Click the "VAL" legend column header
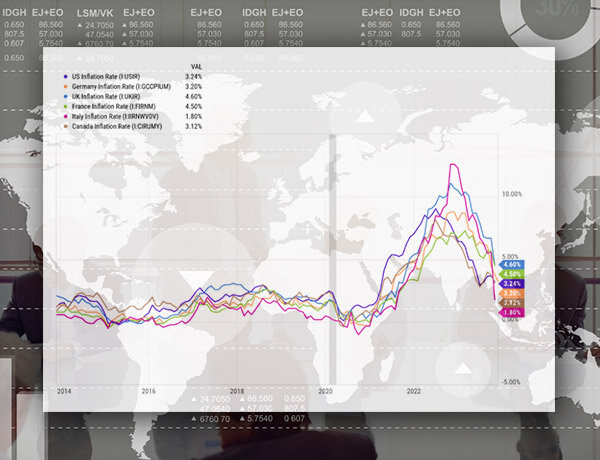Screen dimensions: 600x460 tap(196, 67)
